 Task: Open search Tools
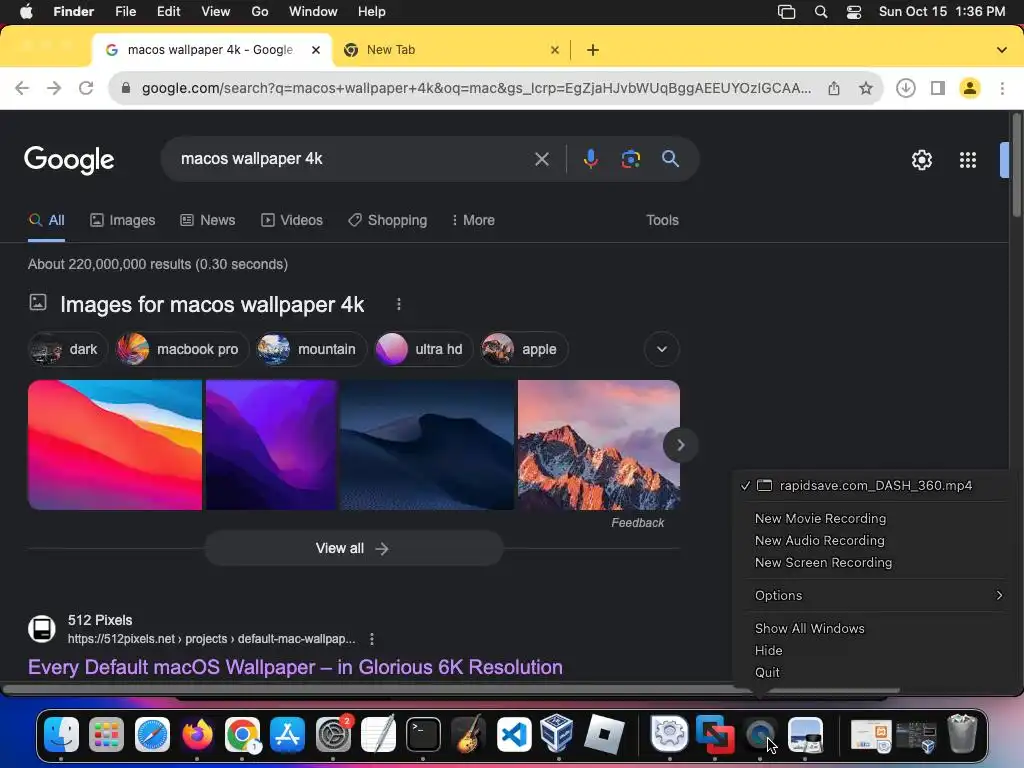pos(662,220)
